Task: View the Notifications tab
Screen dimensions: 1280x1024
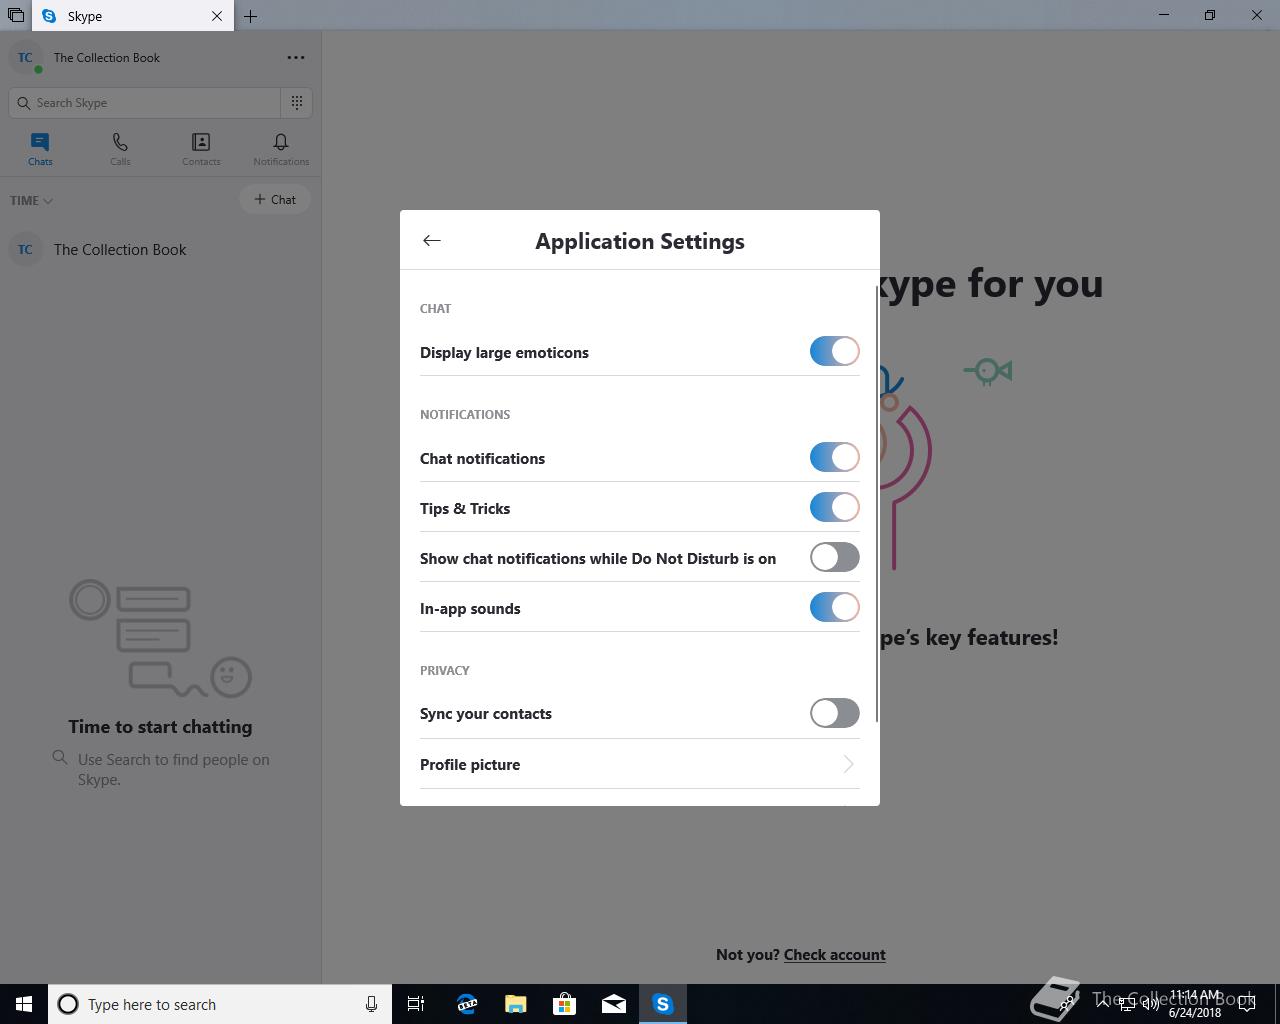Action: (281, 149)
